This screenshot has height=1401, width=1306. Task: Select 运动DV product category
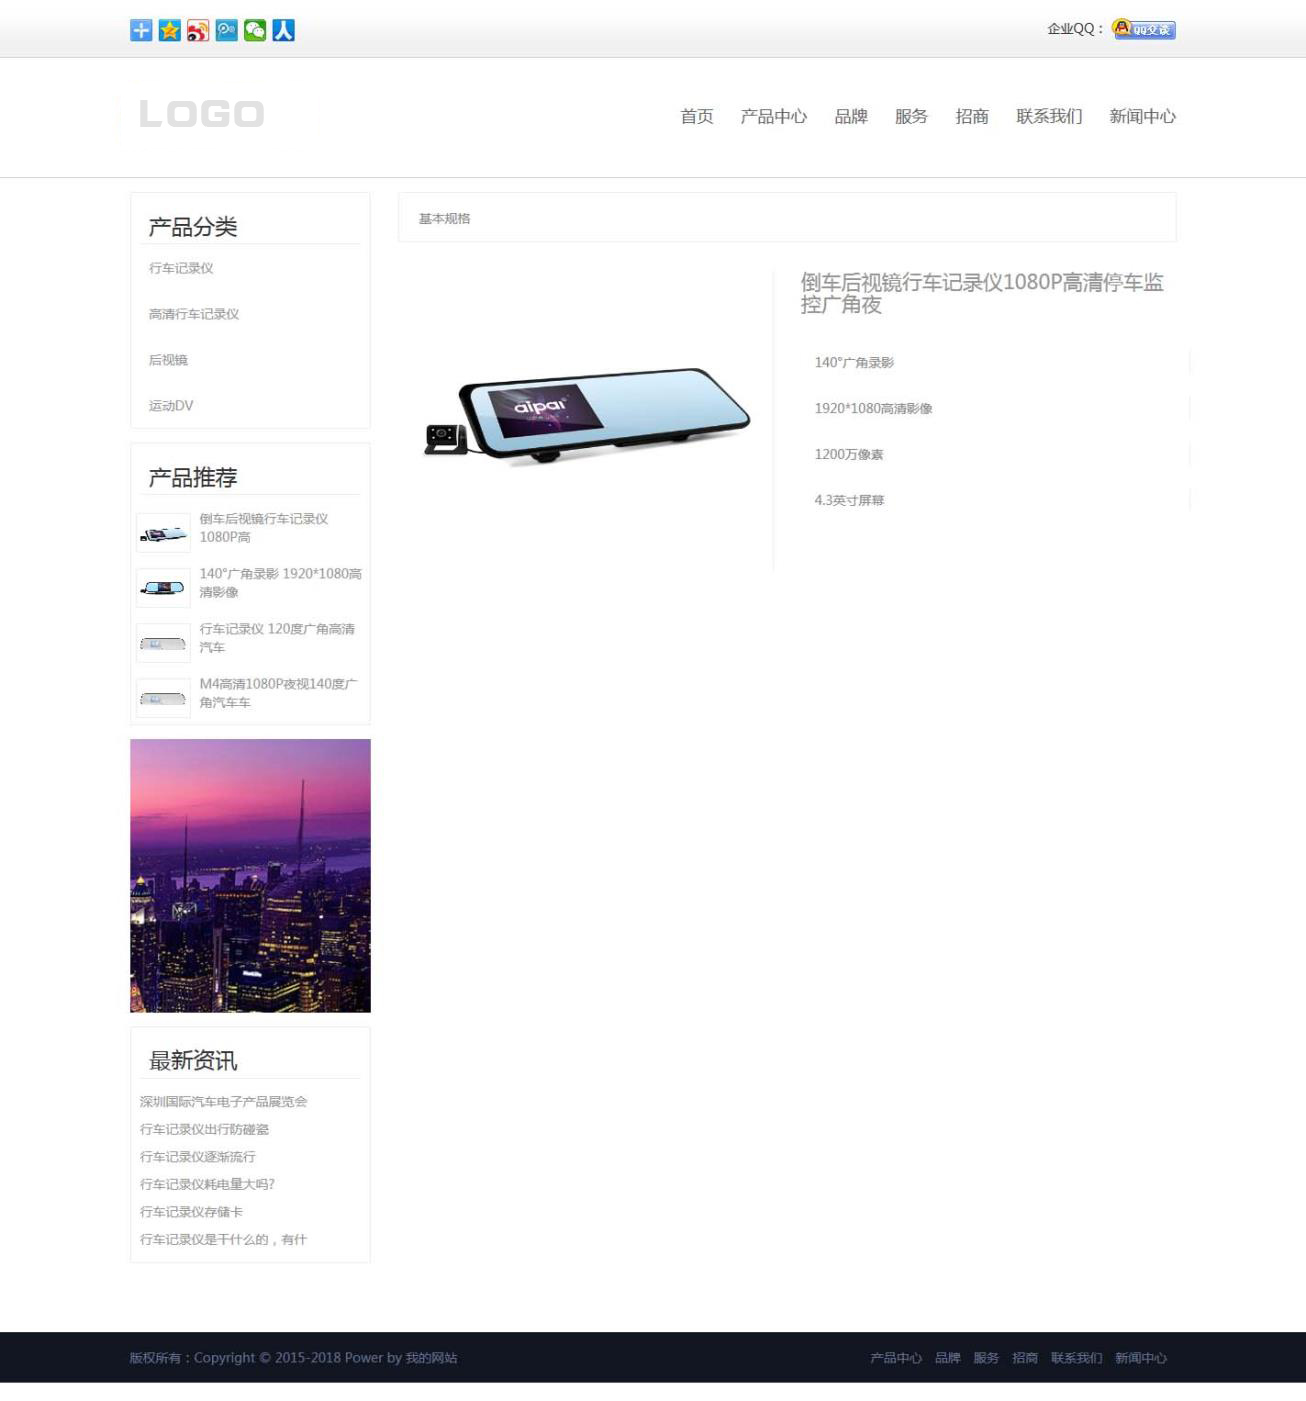(x=171, y=406)
